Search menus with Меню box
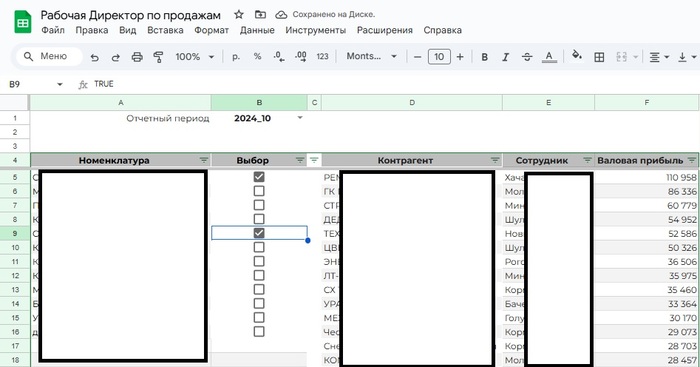This screenshot has width=700, height=367. tap(49, 56)
